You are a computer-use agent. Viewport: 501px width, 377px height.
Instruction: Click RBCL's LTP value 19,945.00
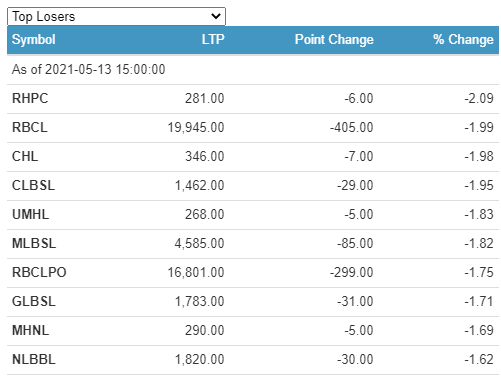click(196, 127)
